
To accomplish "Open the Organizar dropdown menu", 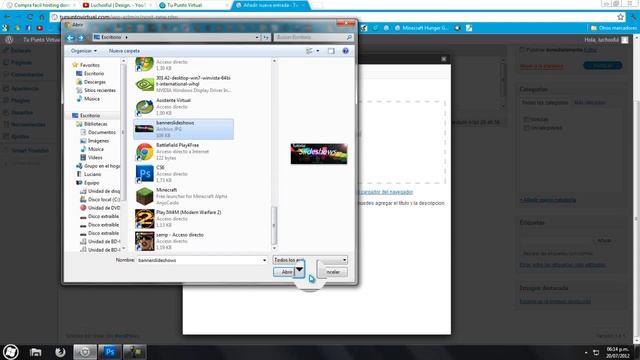I will coord(84,51).
